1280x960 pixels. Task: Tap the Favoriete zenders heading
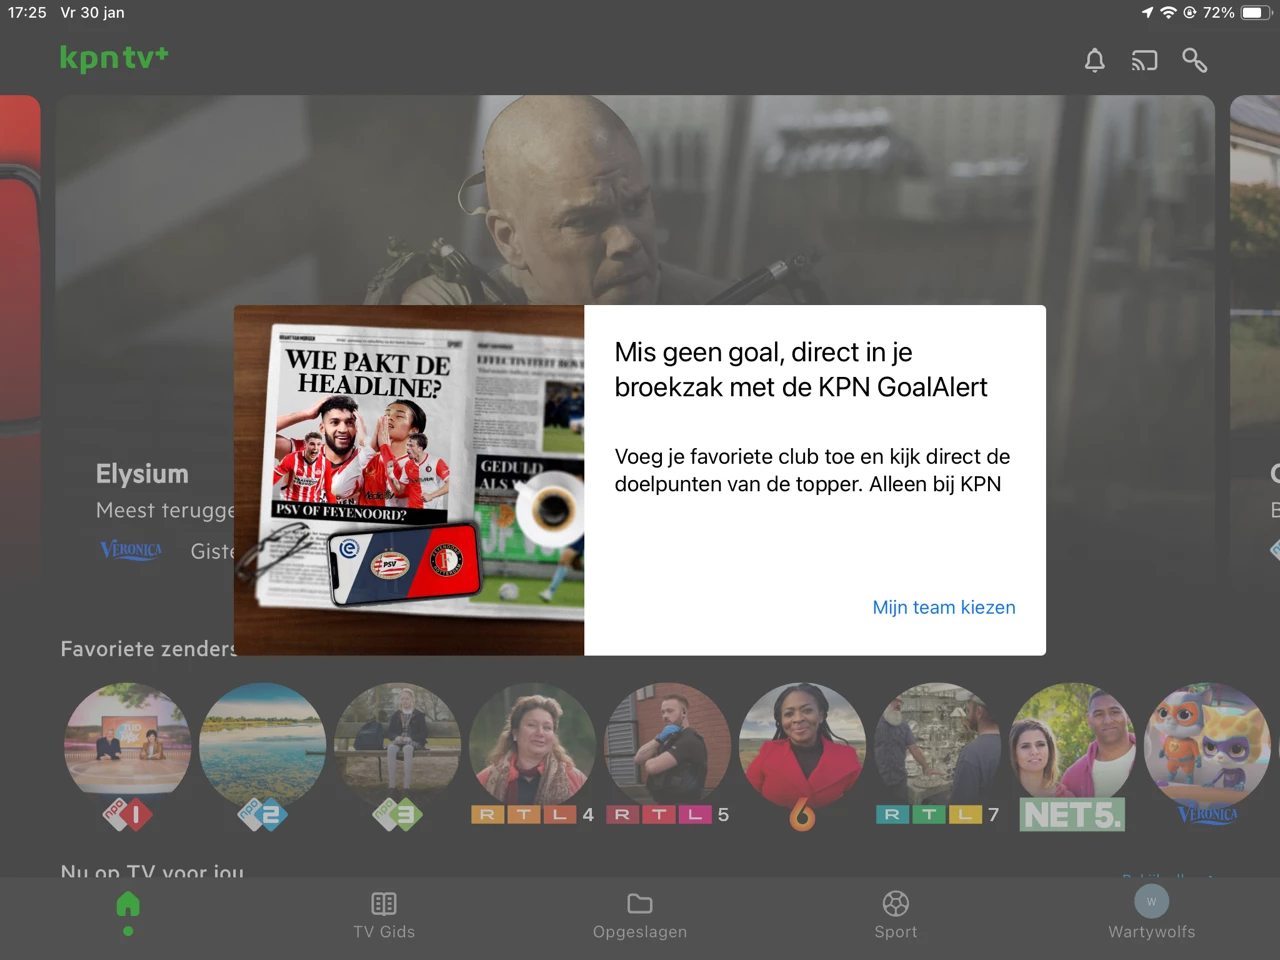(147, 649)
